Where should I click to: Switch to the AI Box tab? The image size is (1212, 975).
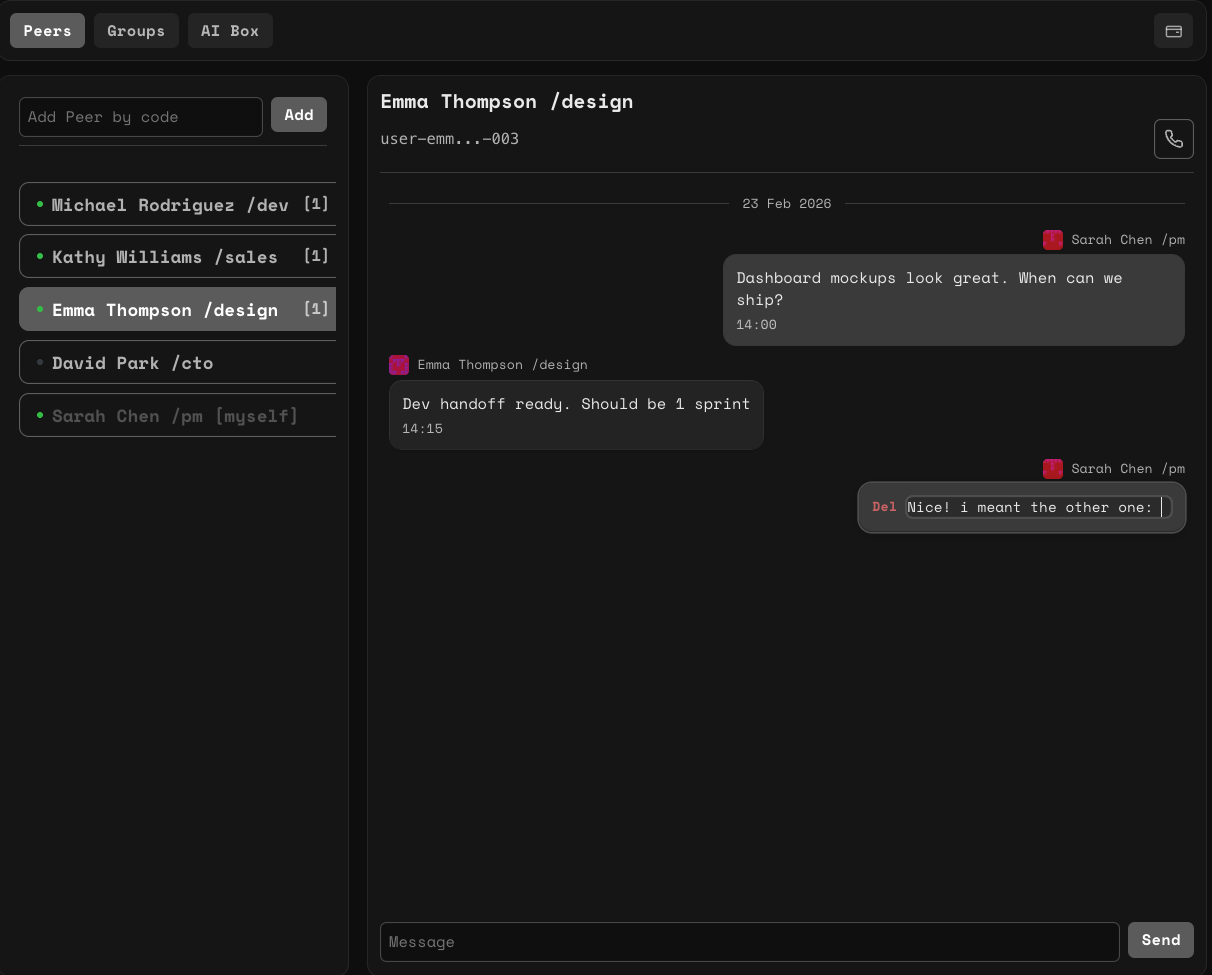tap(230, 31)
